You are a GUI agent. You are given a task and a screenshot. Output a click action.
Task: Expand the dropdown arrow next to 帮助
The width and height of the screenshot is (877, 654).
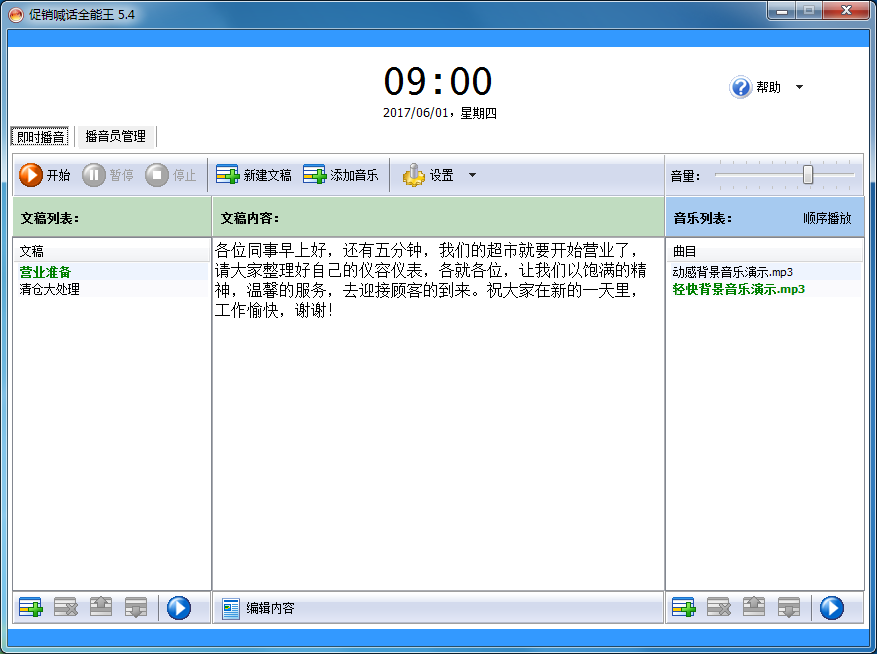coord(797,87)
